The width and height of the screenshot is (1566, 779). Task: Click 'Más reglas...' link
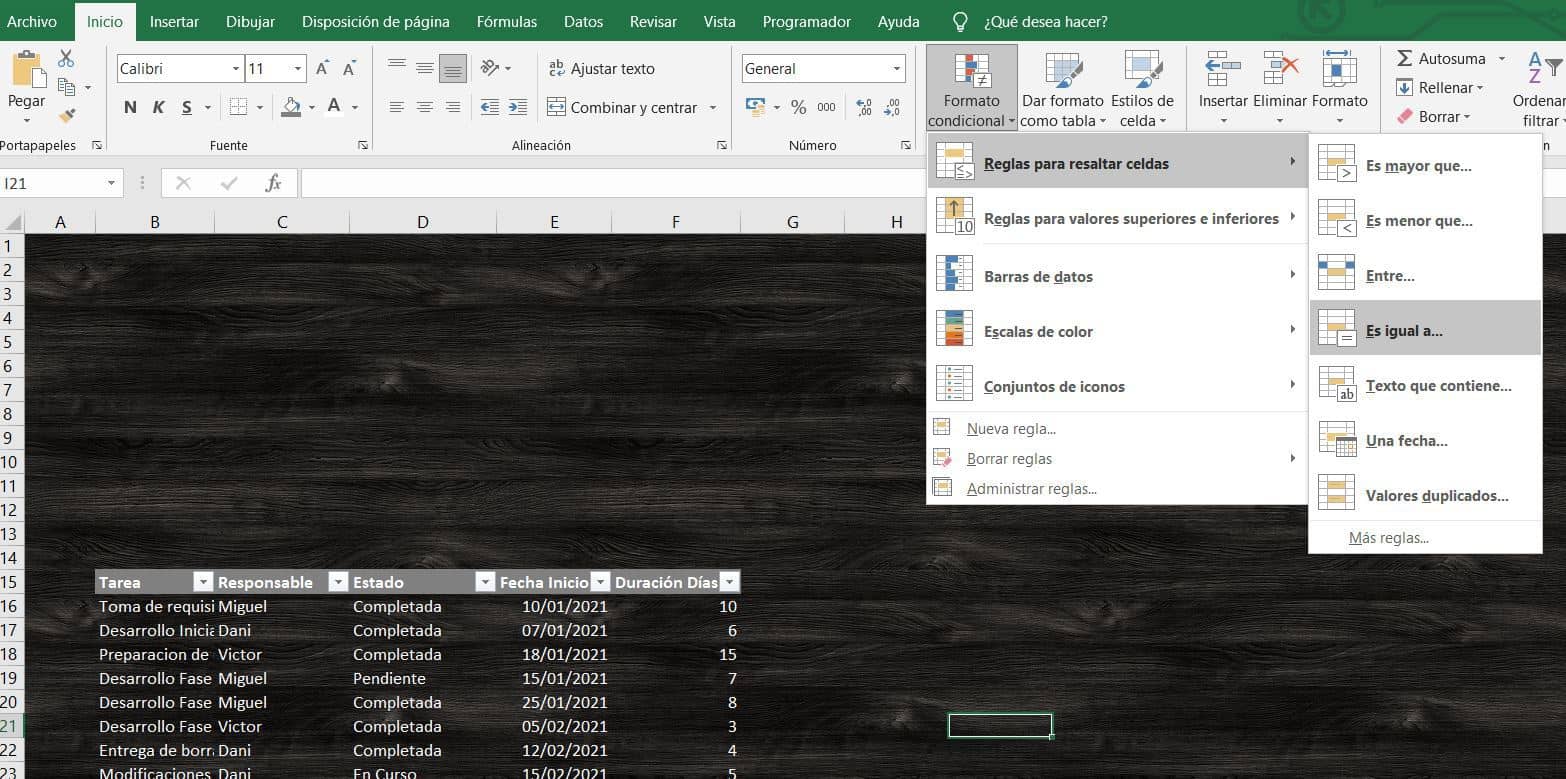[x=1388, y=538]
